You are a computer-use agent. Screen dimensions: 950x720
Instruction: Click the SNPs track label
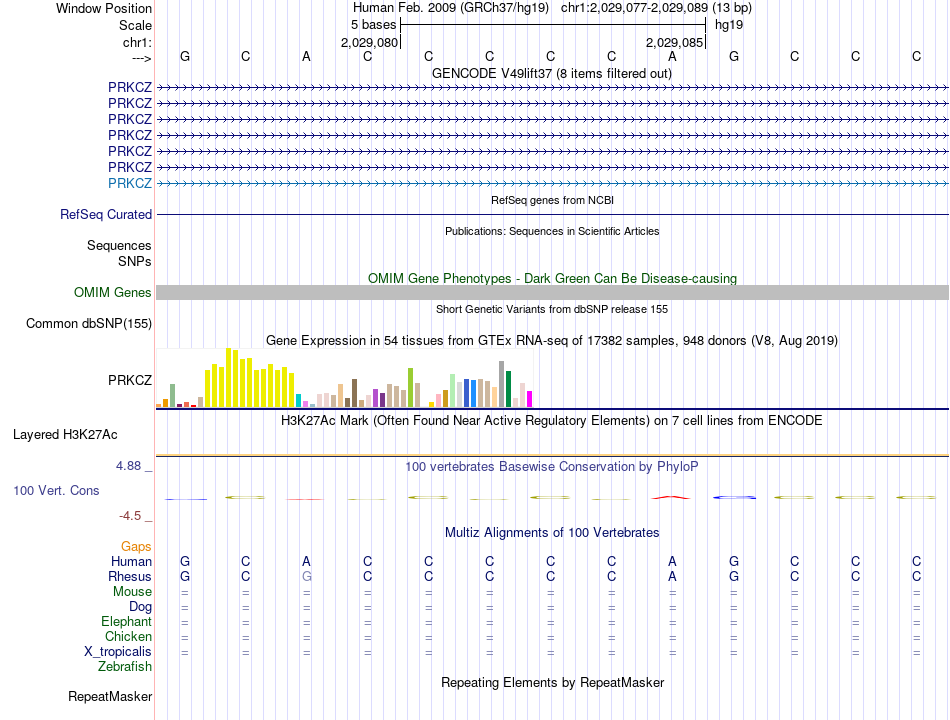click(x=135, y=261)
